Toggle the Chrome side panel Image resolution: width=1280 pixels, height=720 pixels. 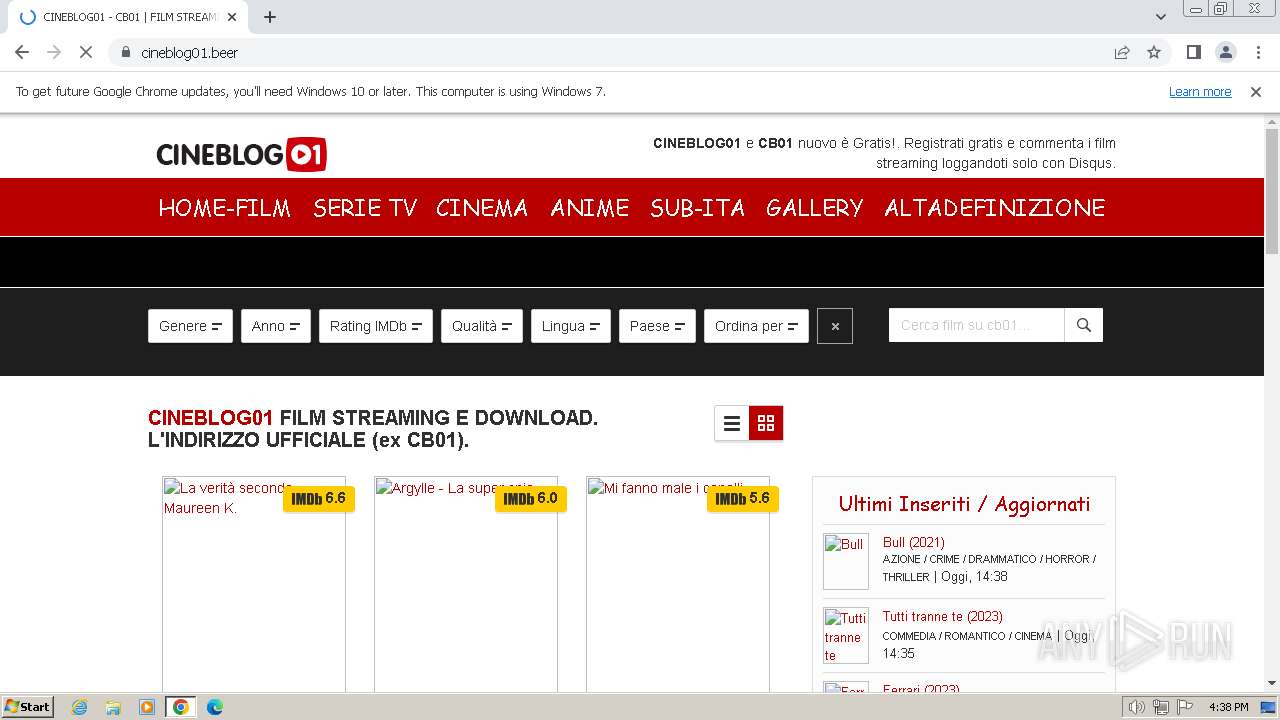click(1194, 52)
